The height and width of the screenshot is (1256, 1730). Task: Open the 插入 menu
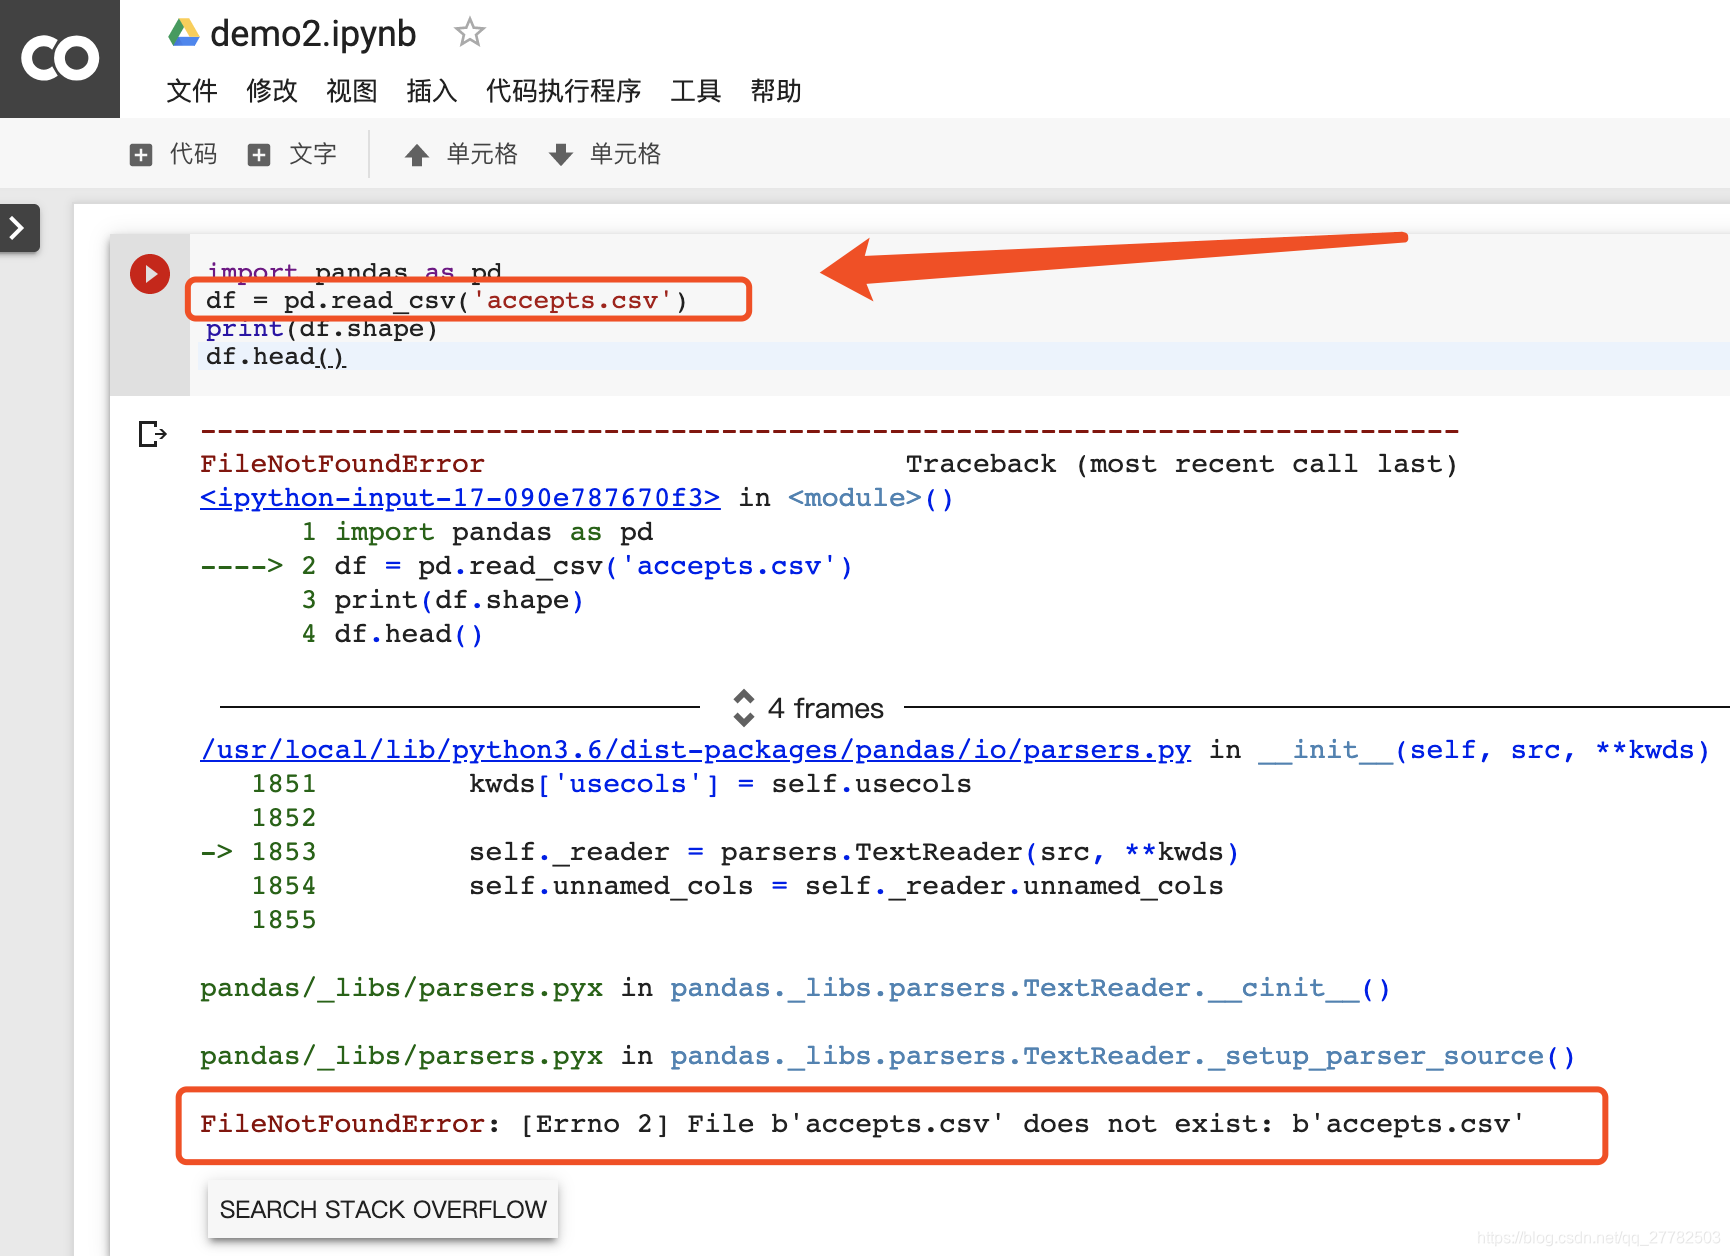[432, 91]
